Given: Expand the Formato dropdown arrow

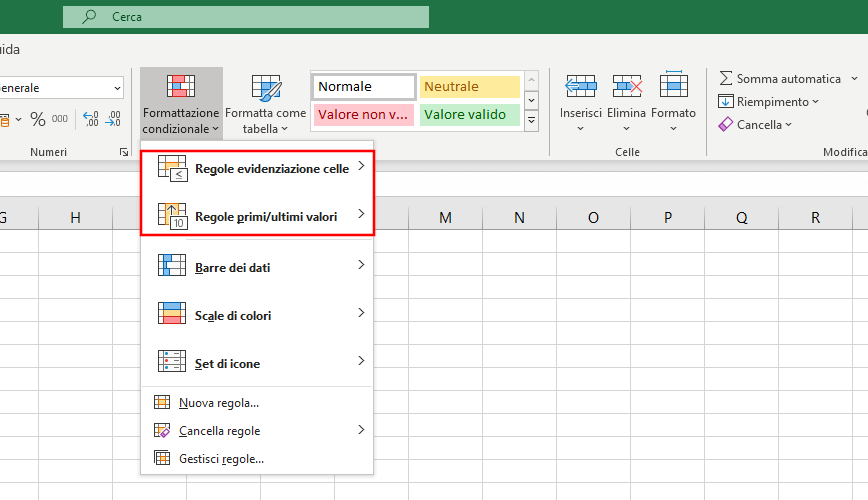Looking at the screenshot, I should [x=673, y=128].
